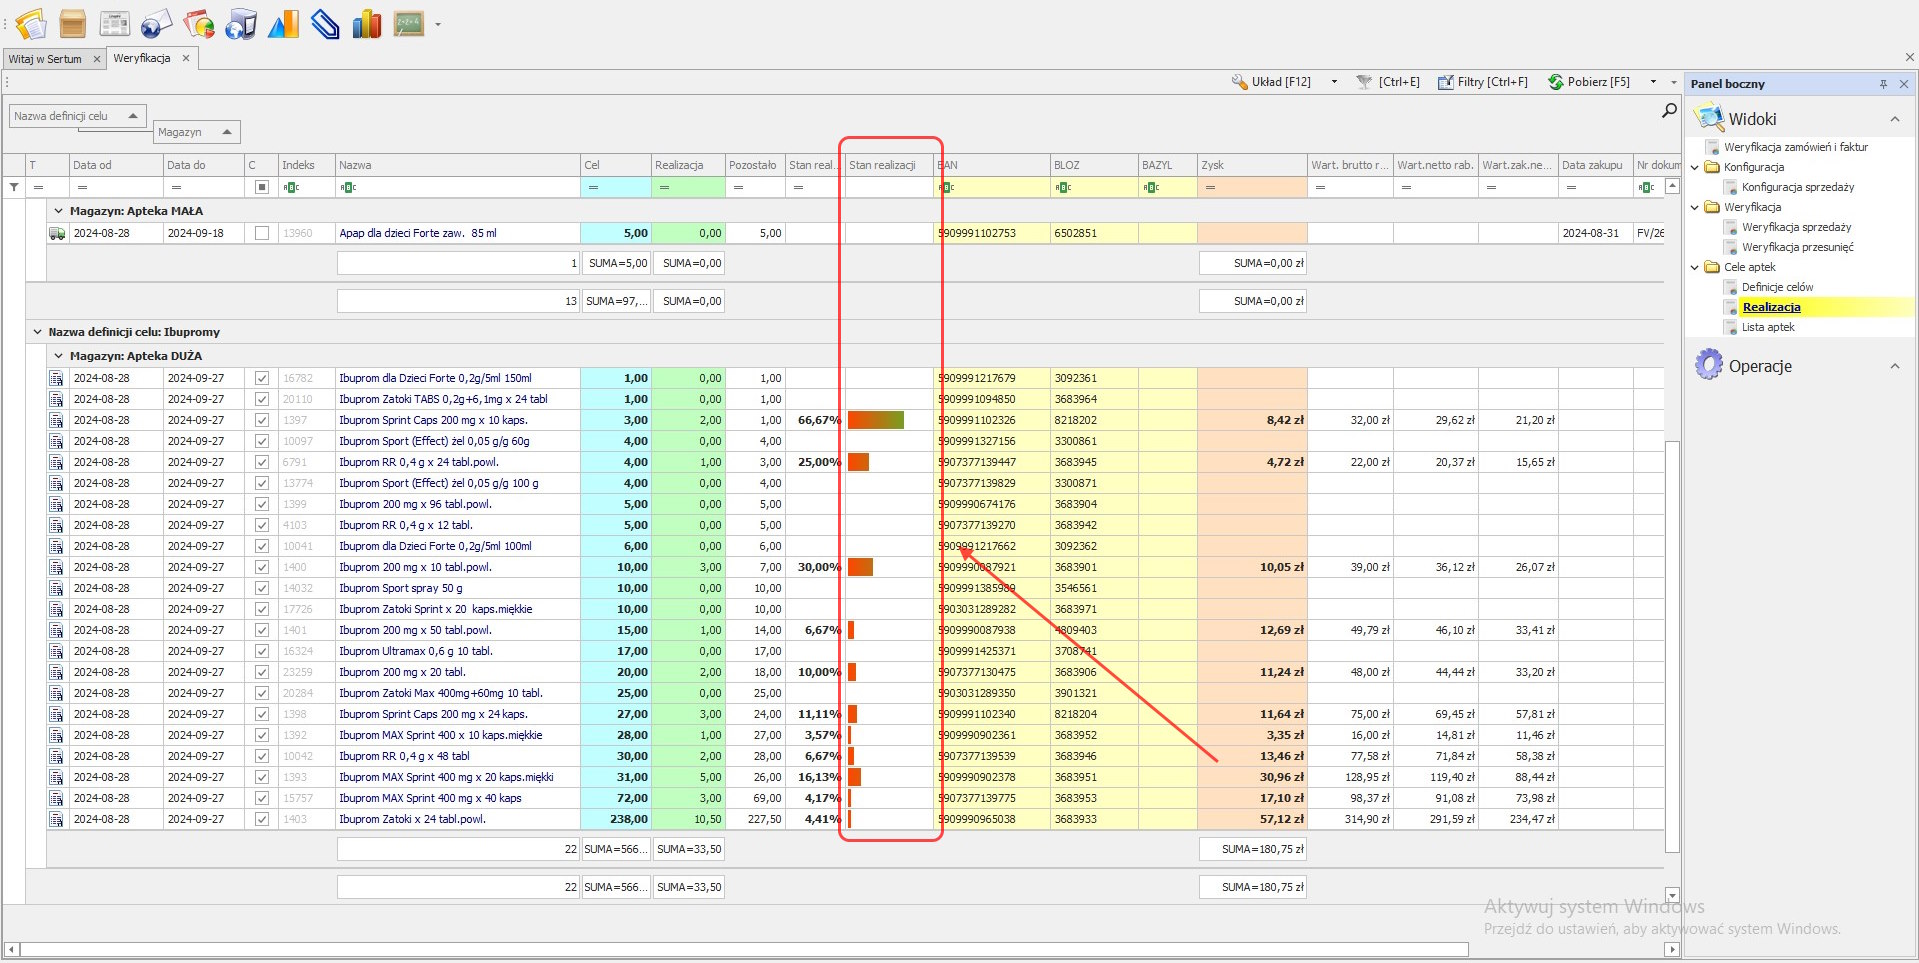The width and height of the screenshot is (1919, 963).
Task: Open the newspaper icon in top toolbar
Action: (x=115, y=23)
